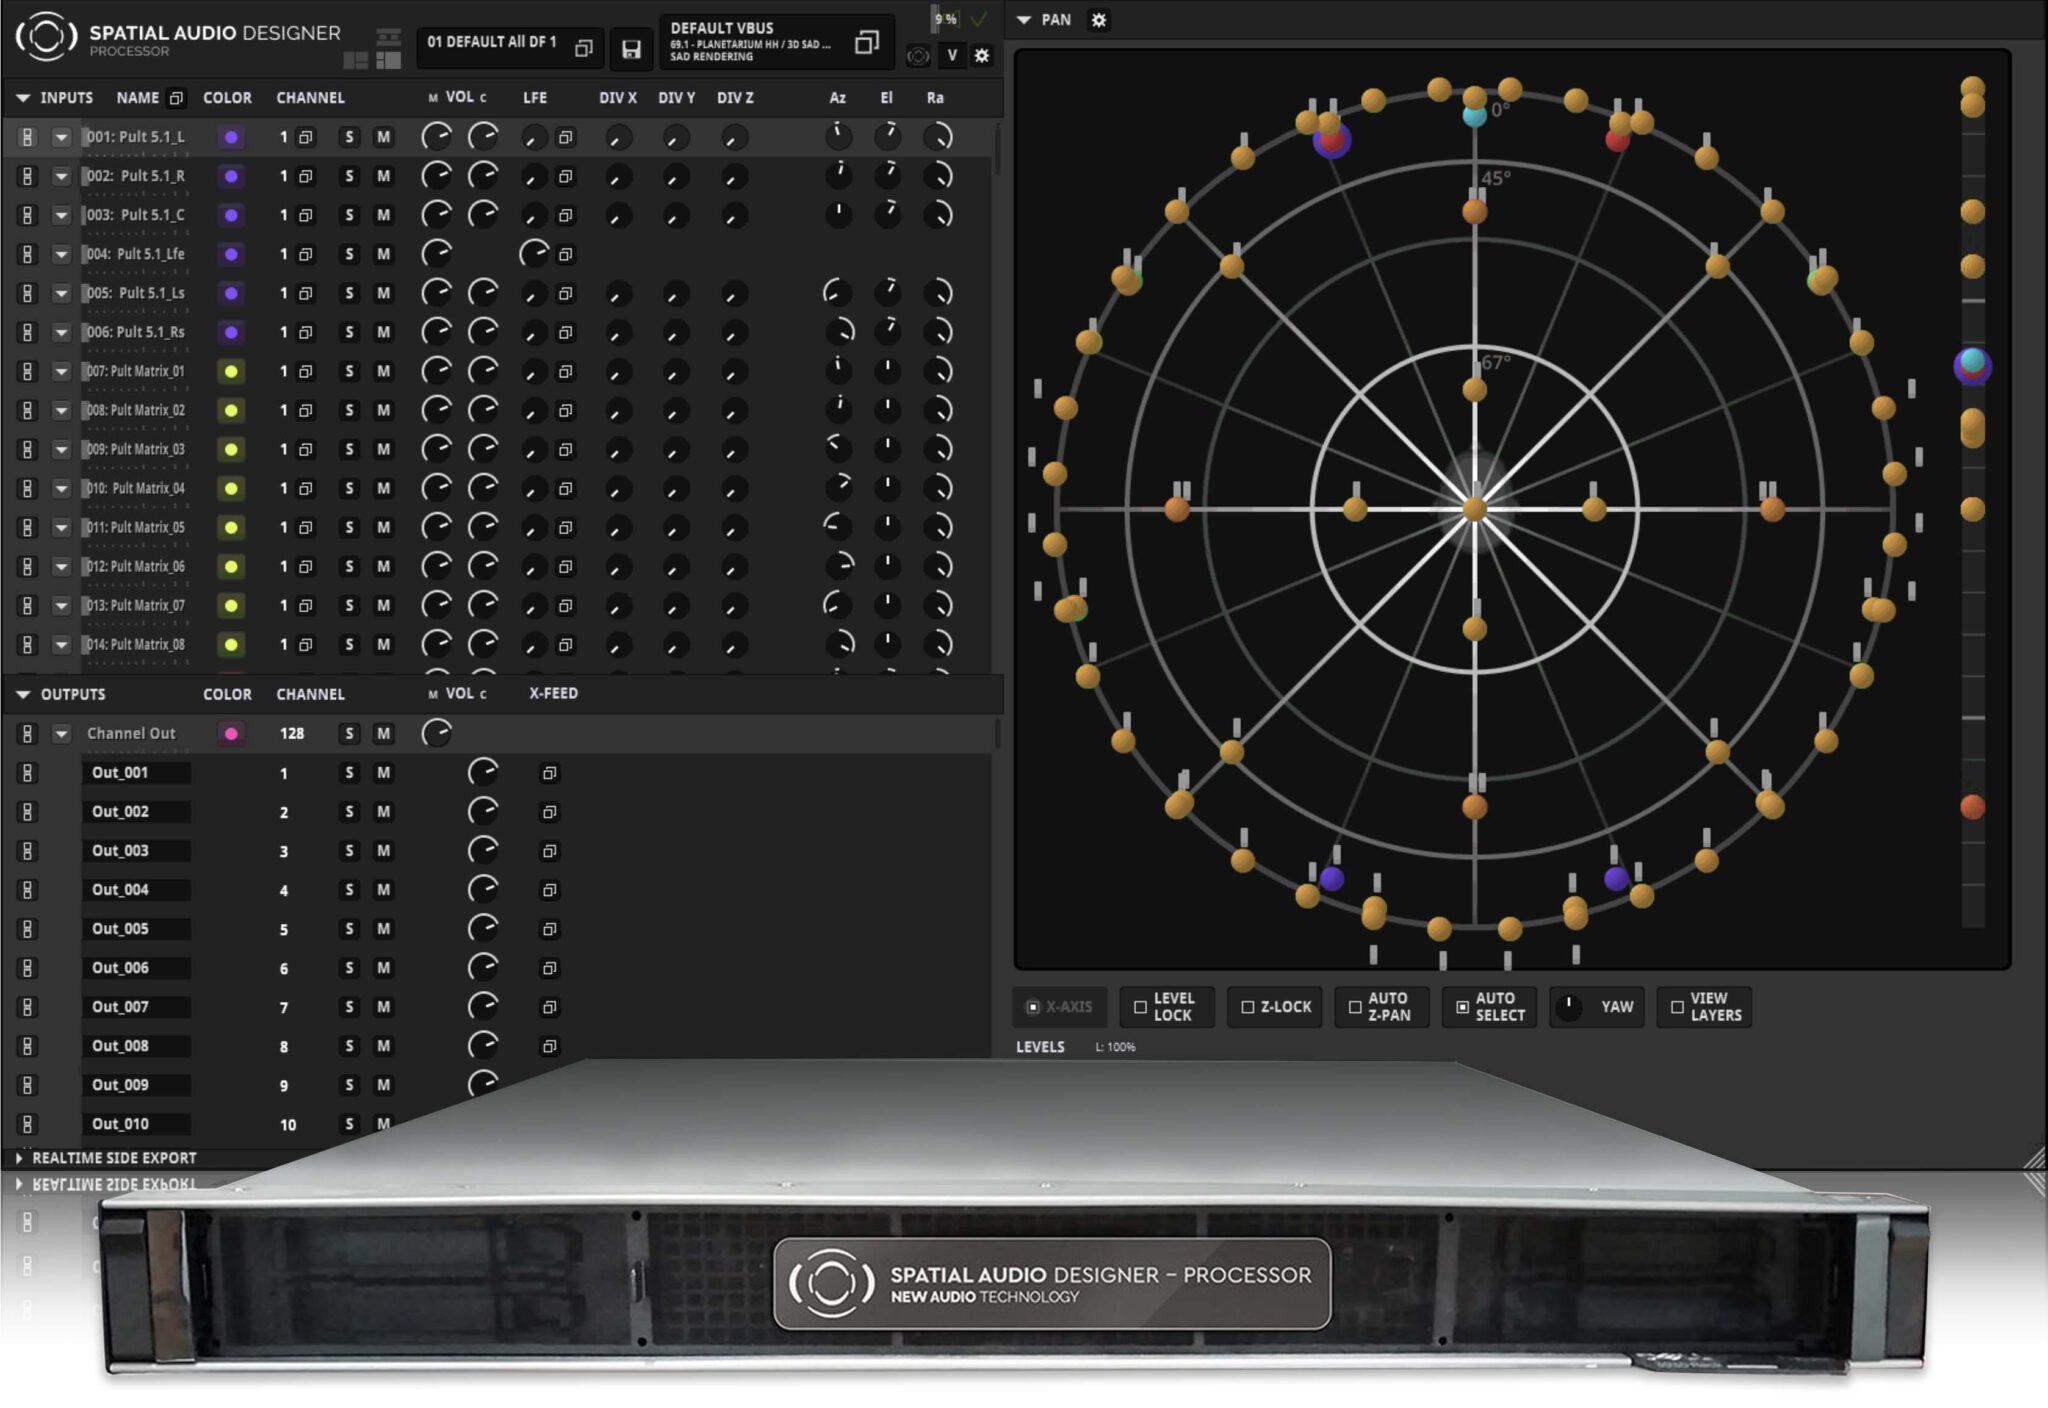
Task: Click the COLOR header in the outputs section
Action: coord(227,694)
